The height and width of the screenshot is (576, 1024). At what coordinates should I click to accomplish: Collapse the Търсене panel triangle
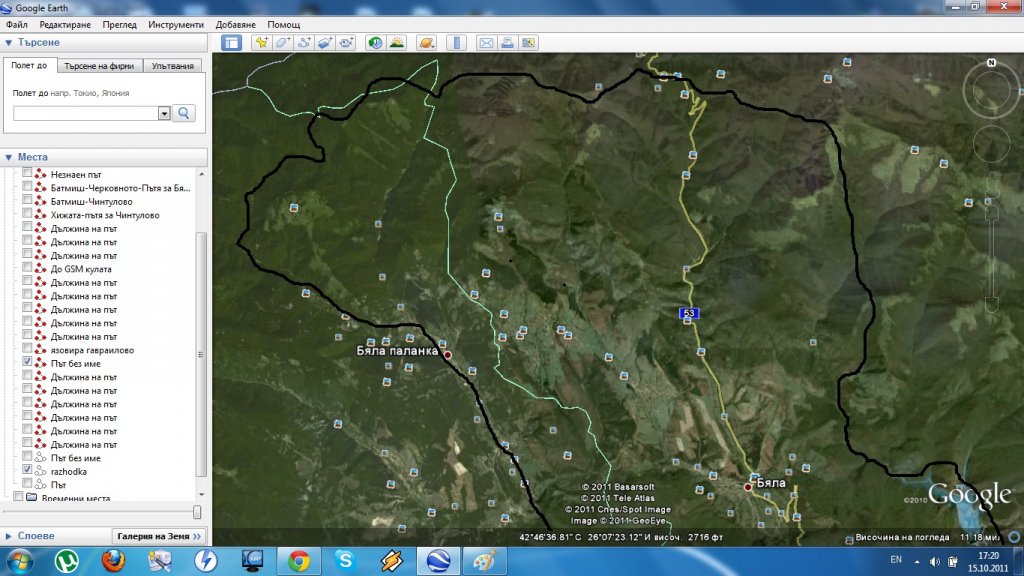click(8, 42)
